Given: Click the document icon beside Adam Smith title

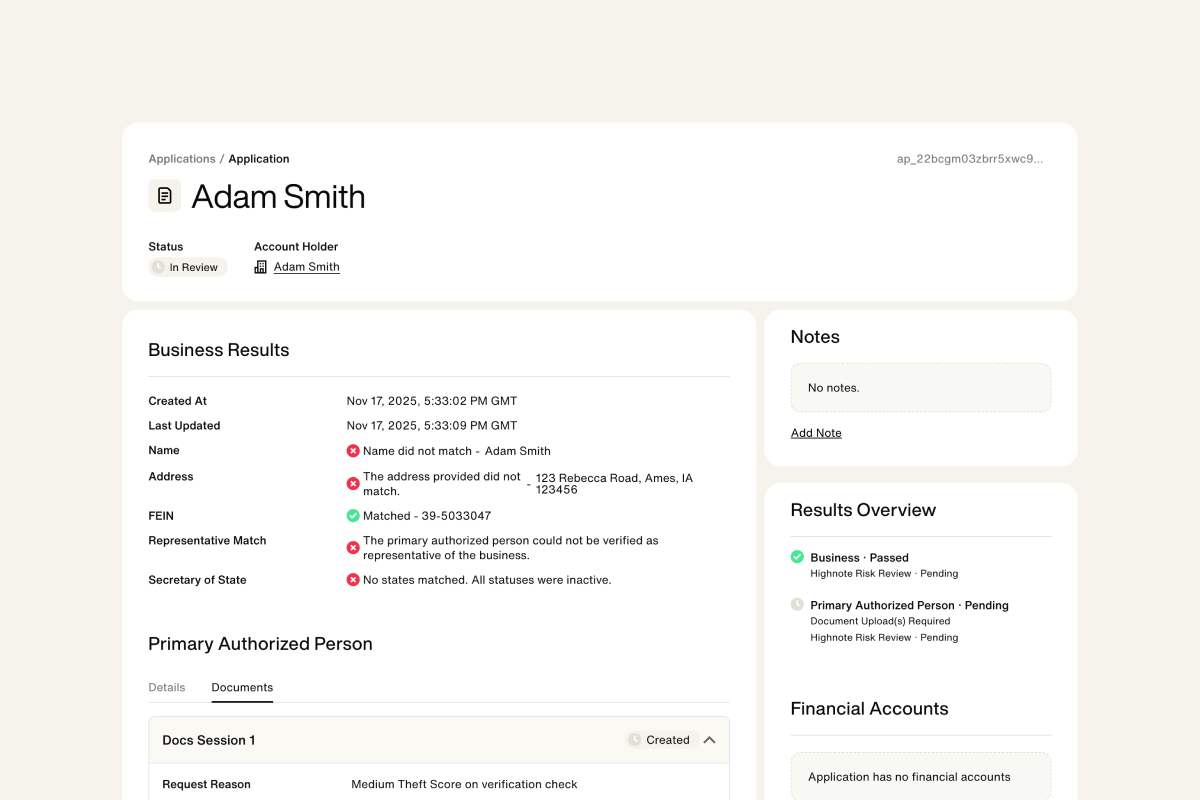Looking at the screenshot, I should (x=165, y=196).
